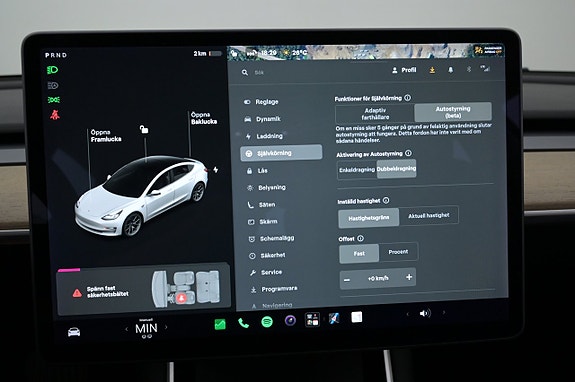The width and height of the screenshot is (575, 382).
Task: Open the app launcher grid
Action: (312, 319)
